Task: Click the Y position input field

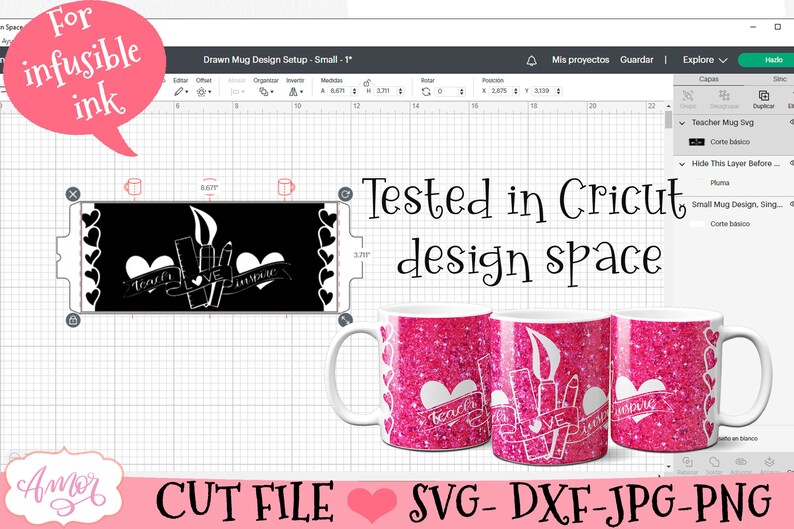Action: coord(543,91)
